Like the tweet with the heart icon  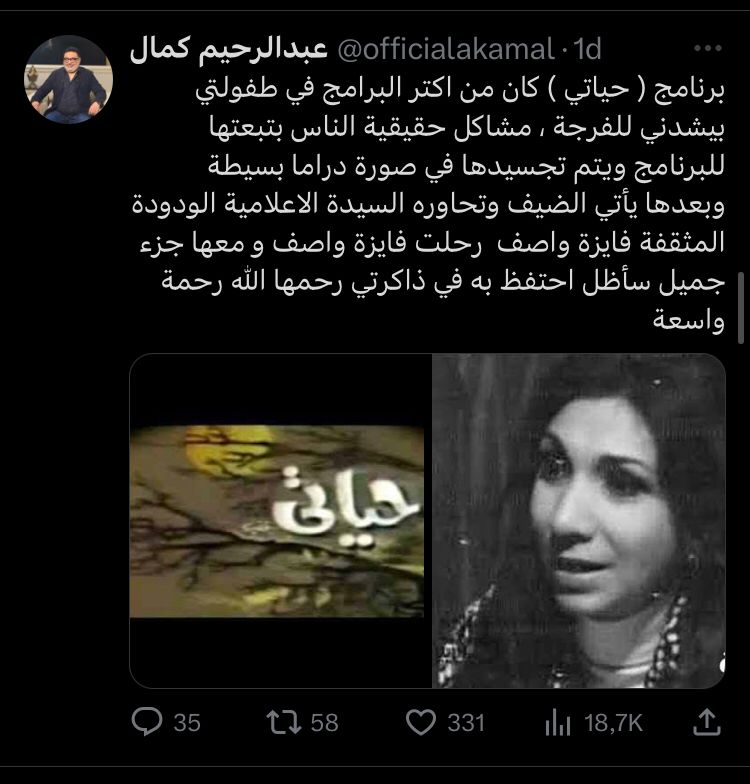click(420, 722)
